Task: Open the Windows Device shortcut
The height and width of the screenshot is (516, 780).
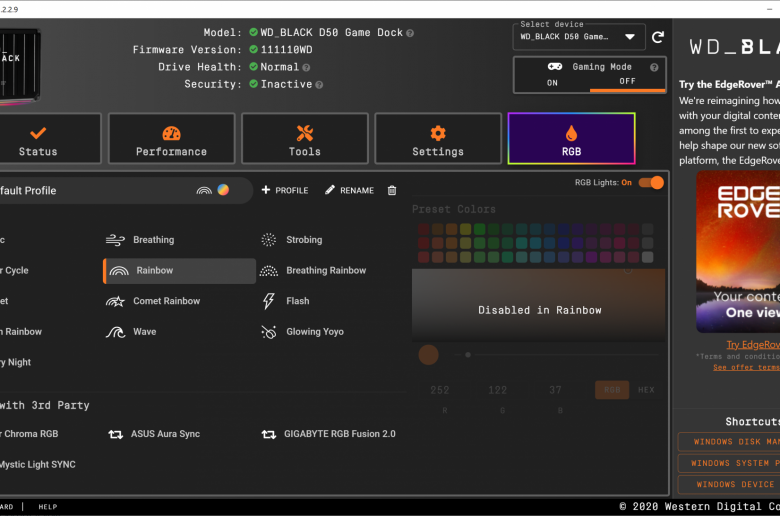Action: tap(729, 484)
